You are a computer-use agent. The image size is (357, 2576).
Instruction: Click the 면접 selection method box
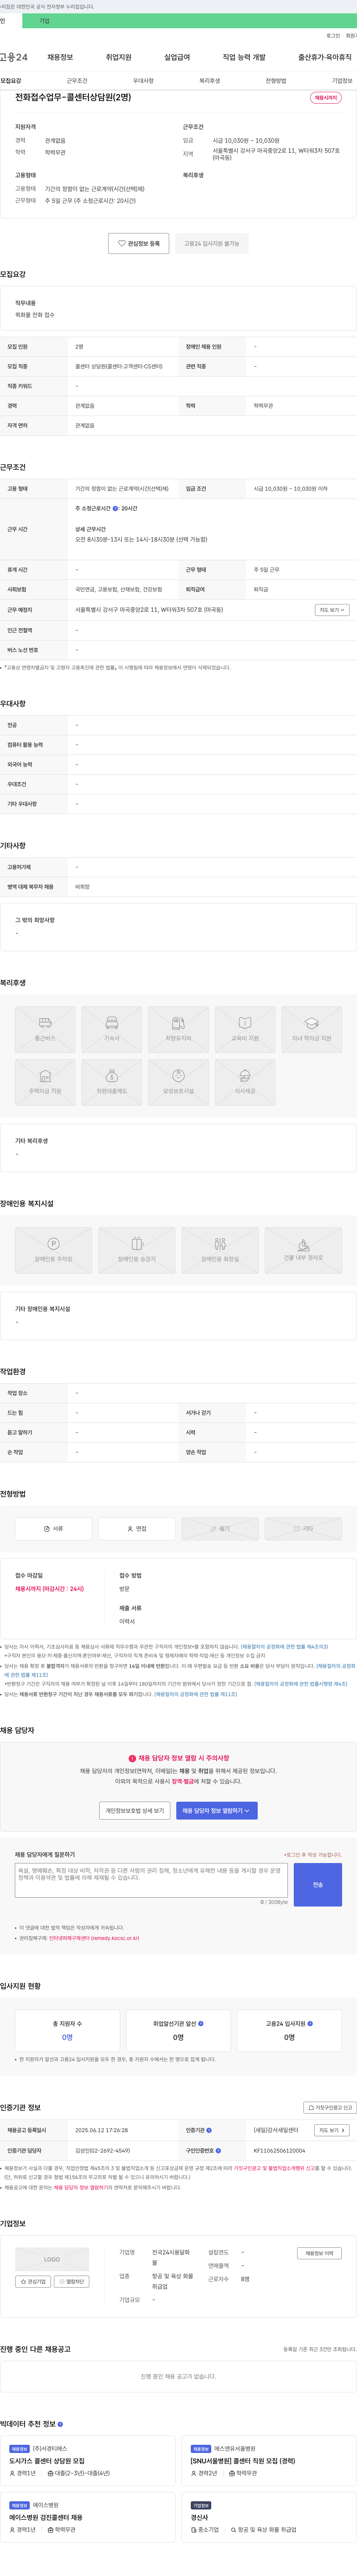[x=137, y=1528]
